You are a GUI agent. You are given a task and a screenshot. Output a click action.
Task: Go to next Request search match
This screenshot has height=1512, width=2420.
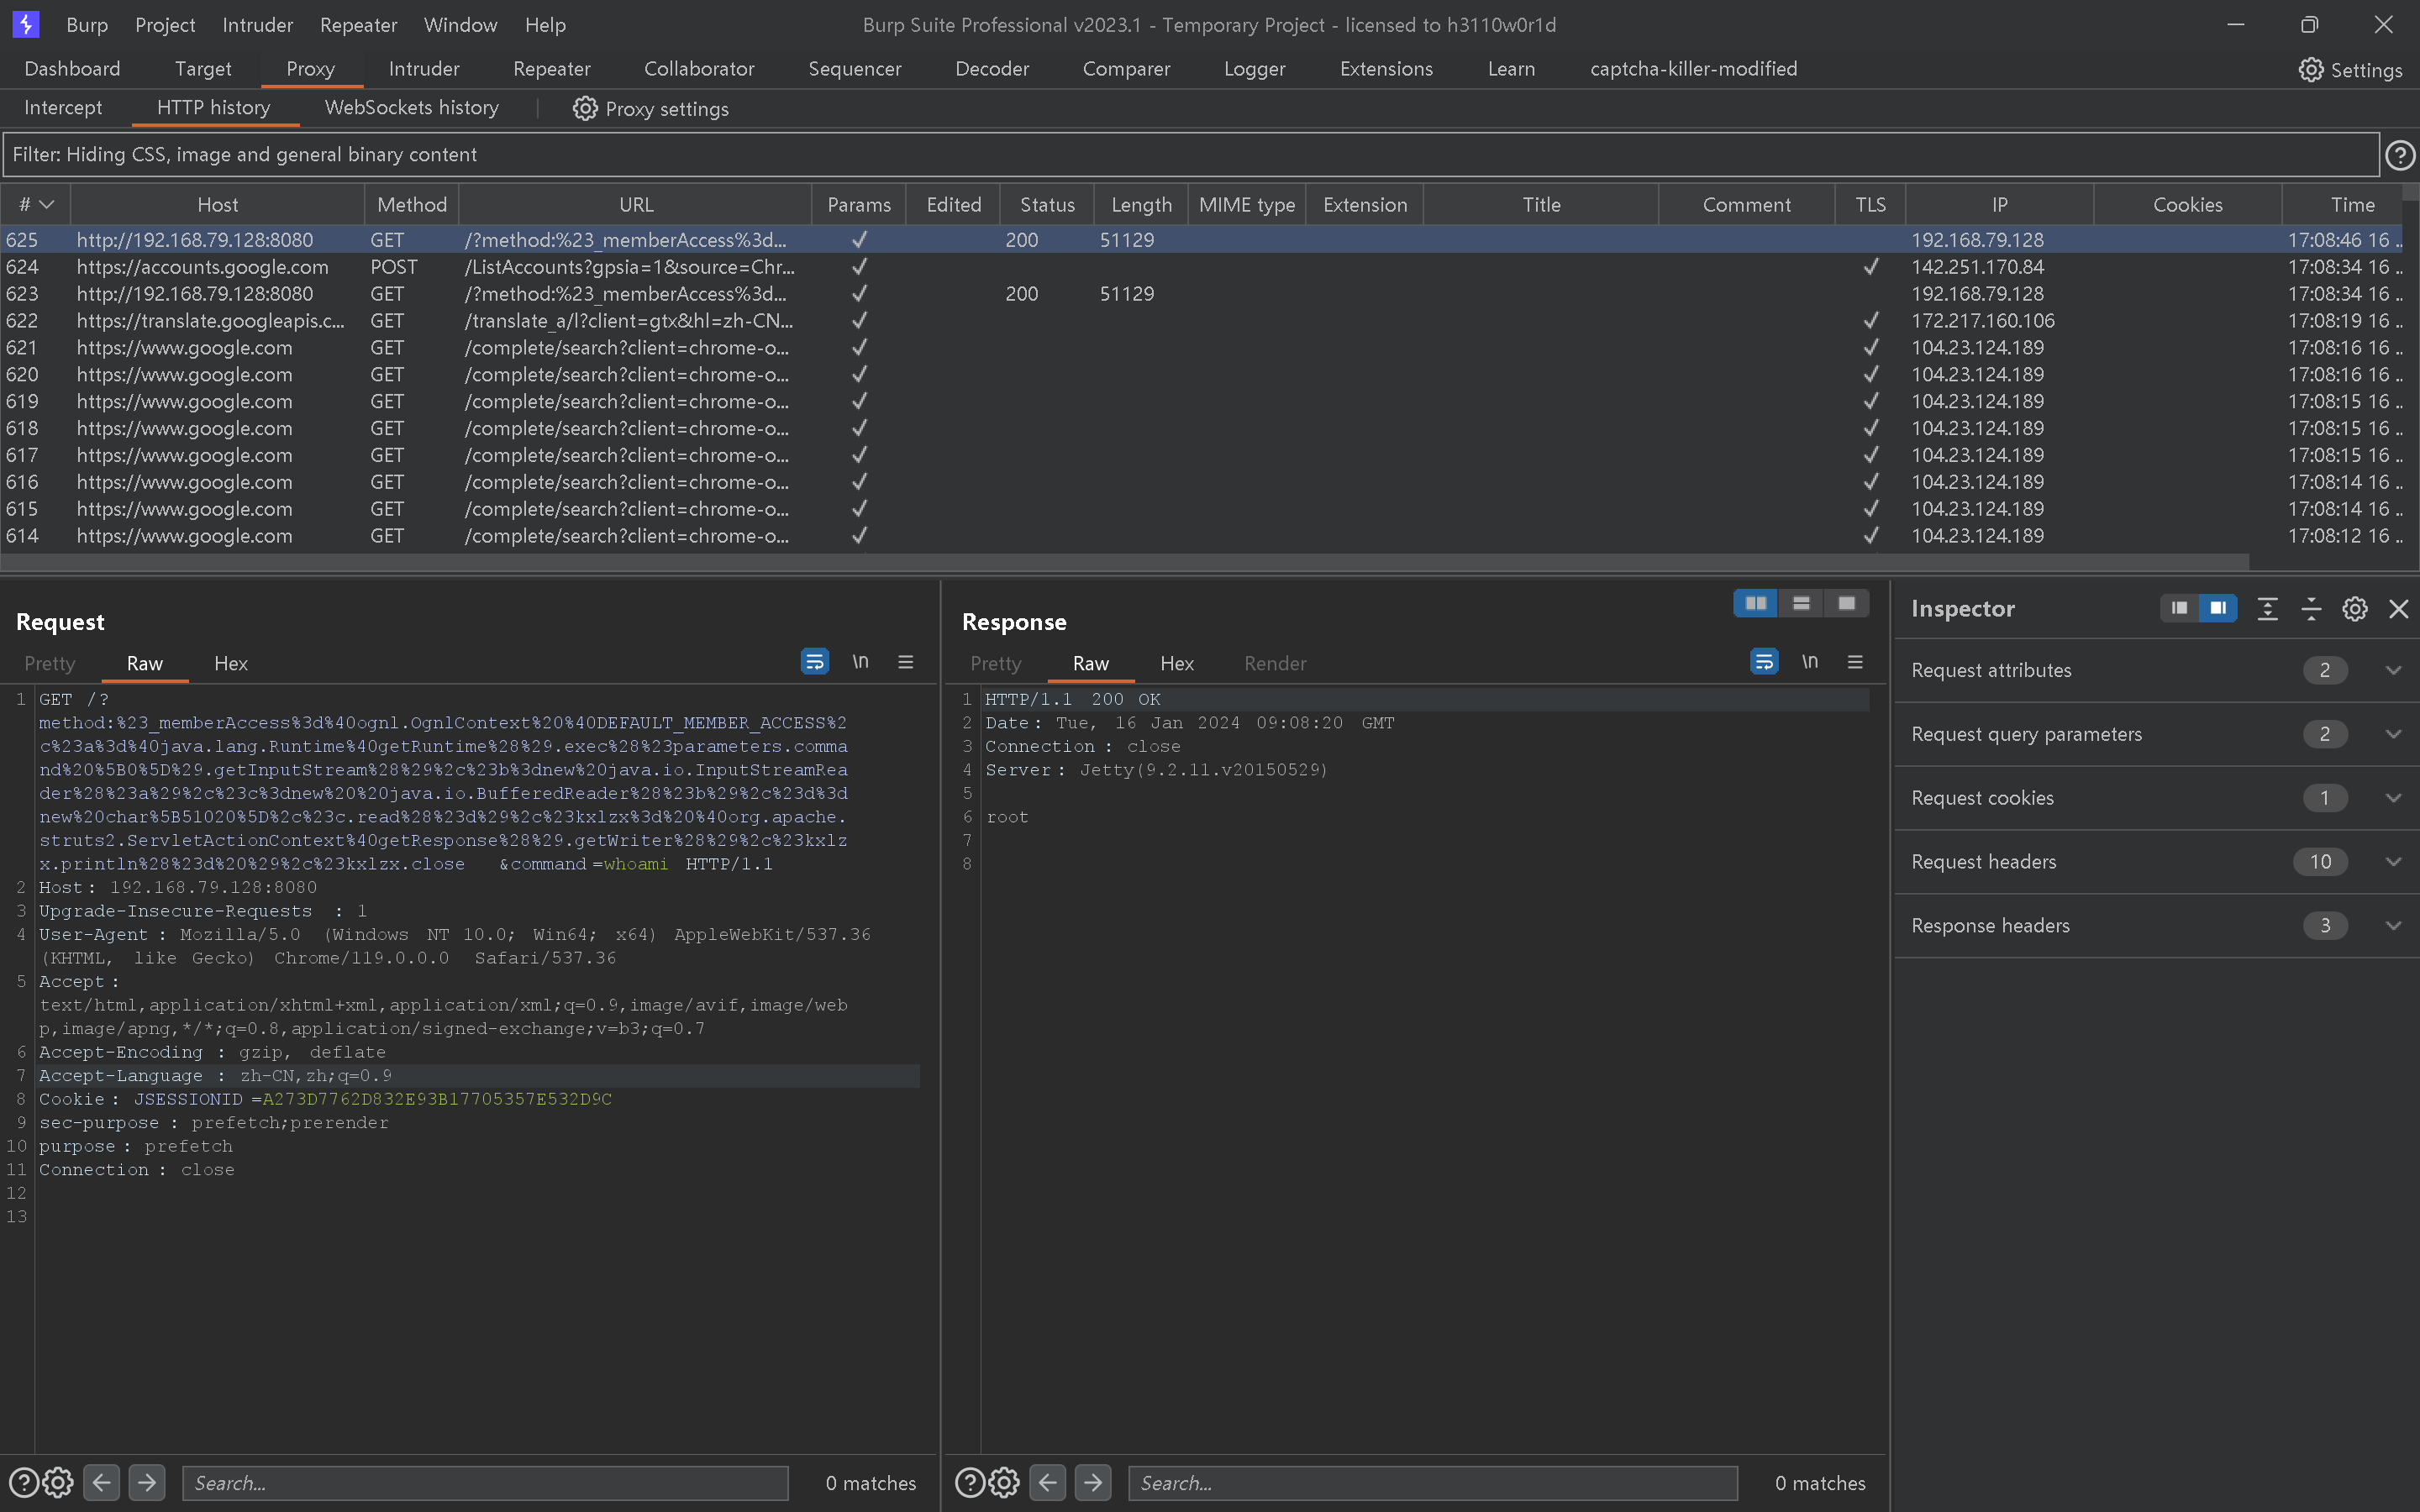click(147, 1482)
